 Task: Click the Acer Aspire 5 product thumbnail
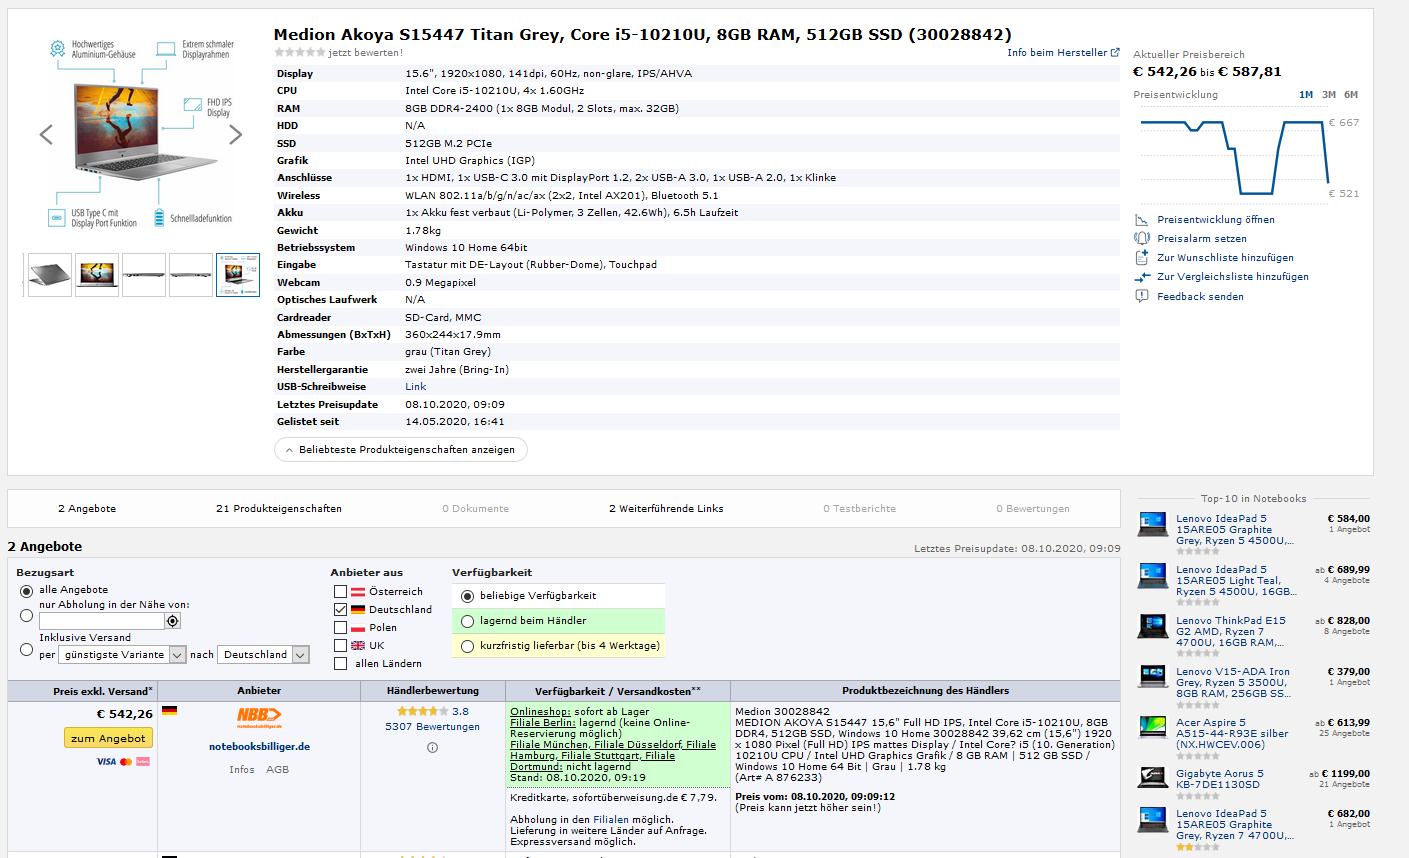point(1153,727)
